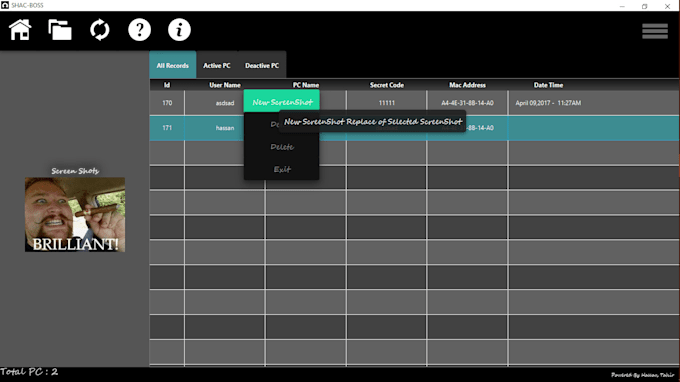
Task: Choose New ScreenShot from context menu
Action: pos(282,102)
